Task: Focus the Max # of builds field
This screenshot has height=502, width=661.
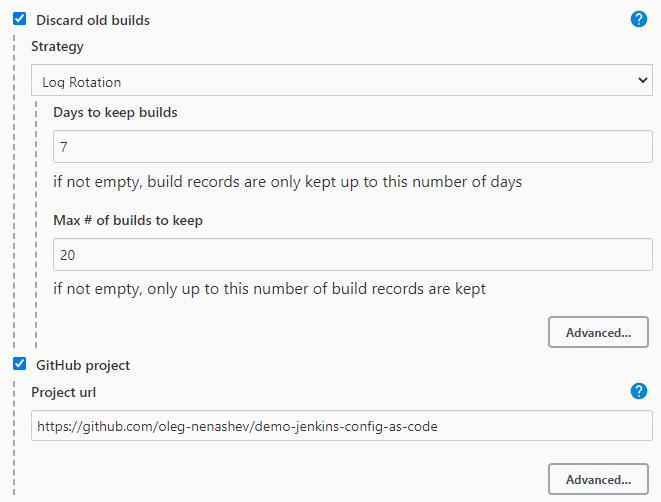Action: tap(352, 254)
